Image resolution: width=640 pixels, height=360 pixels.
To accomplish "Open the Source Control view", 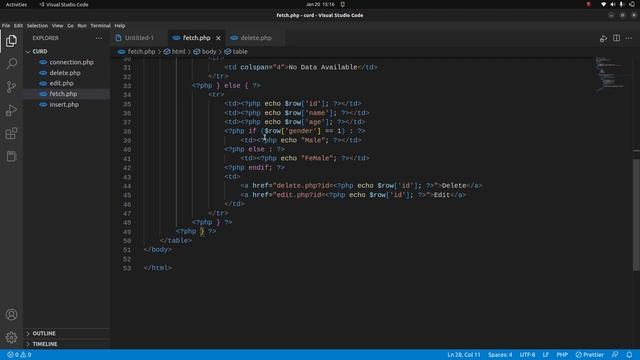I will (x=11, y=87).
